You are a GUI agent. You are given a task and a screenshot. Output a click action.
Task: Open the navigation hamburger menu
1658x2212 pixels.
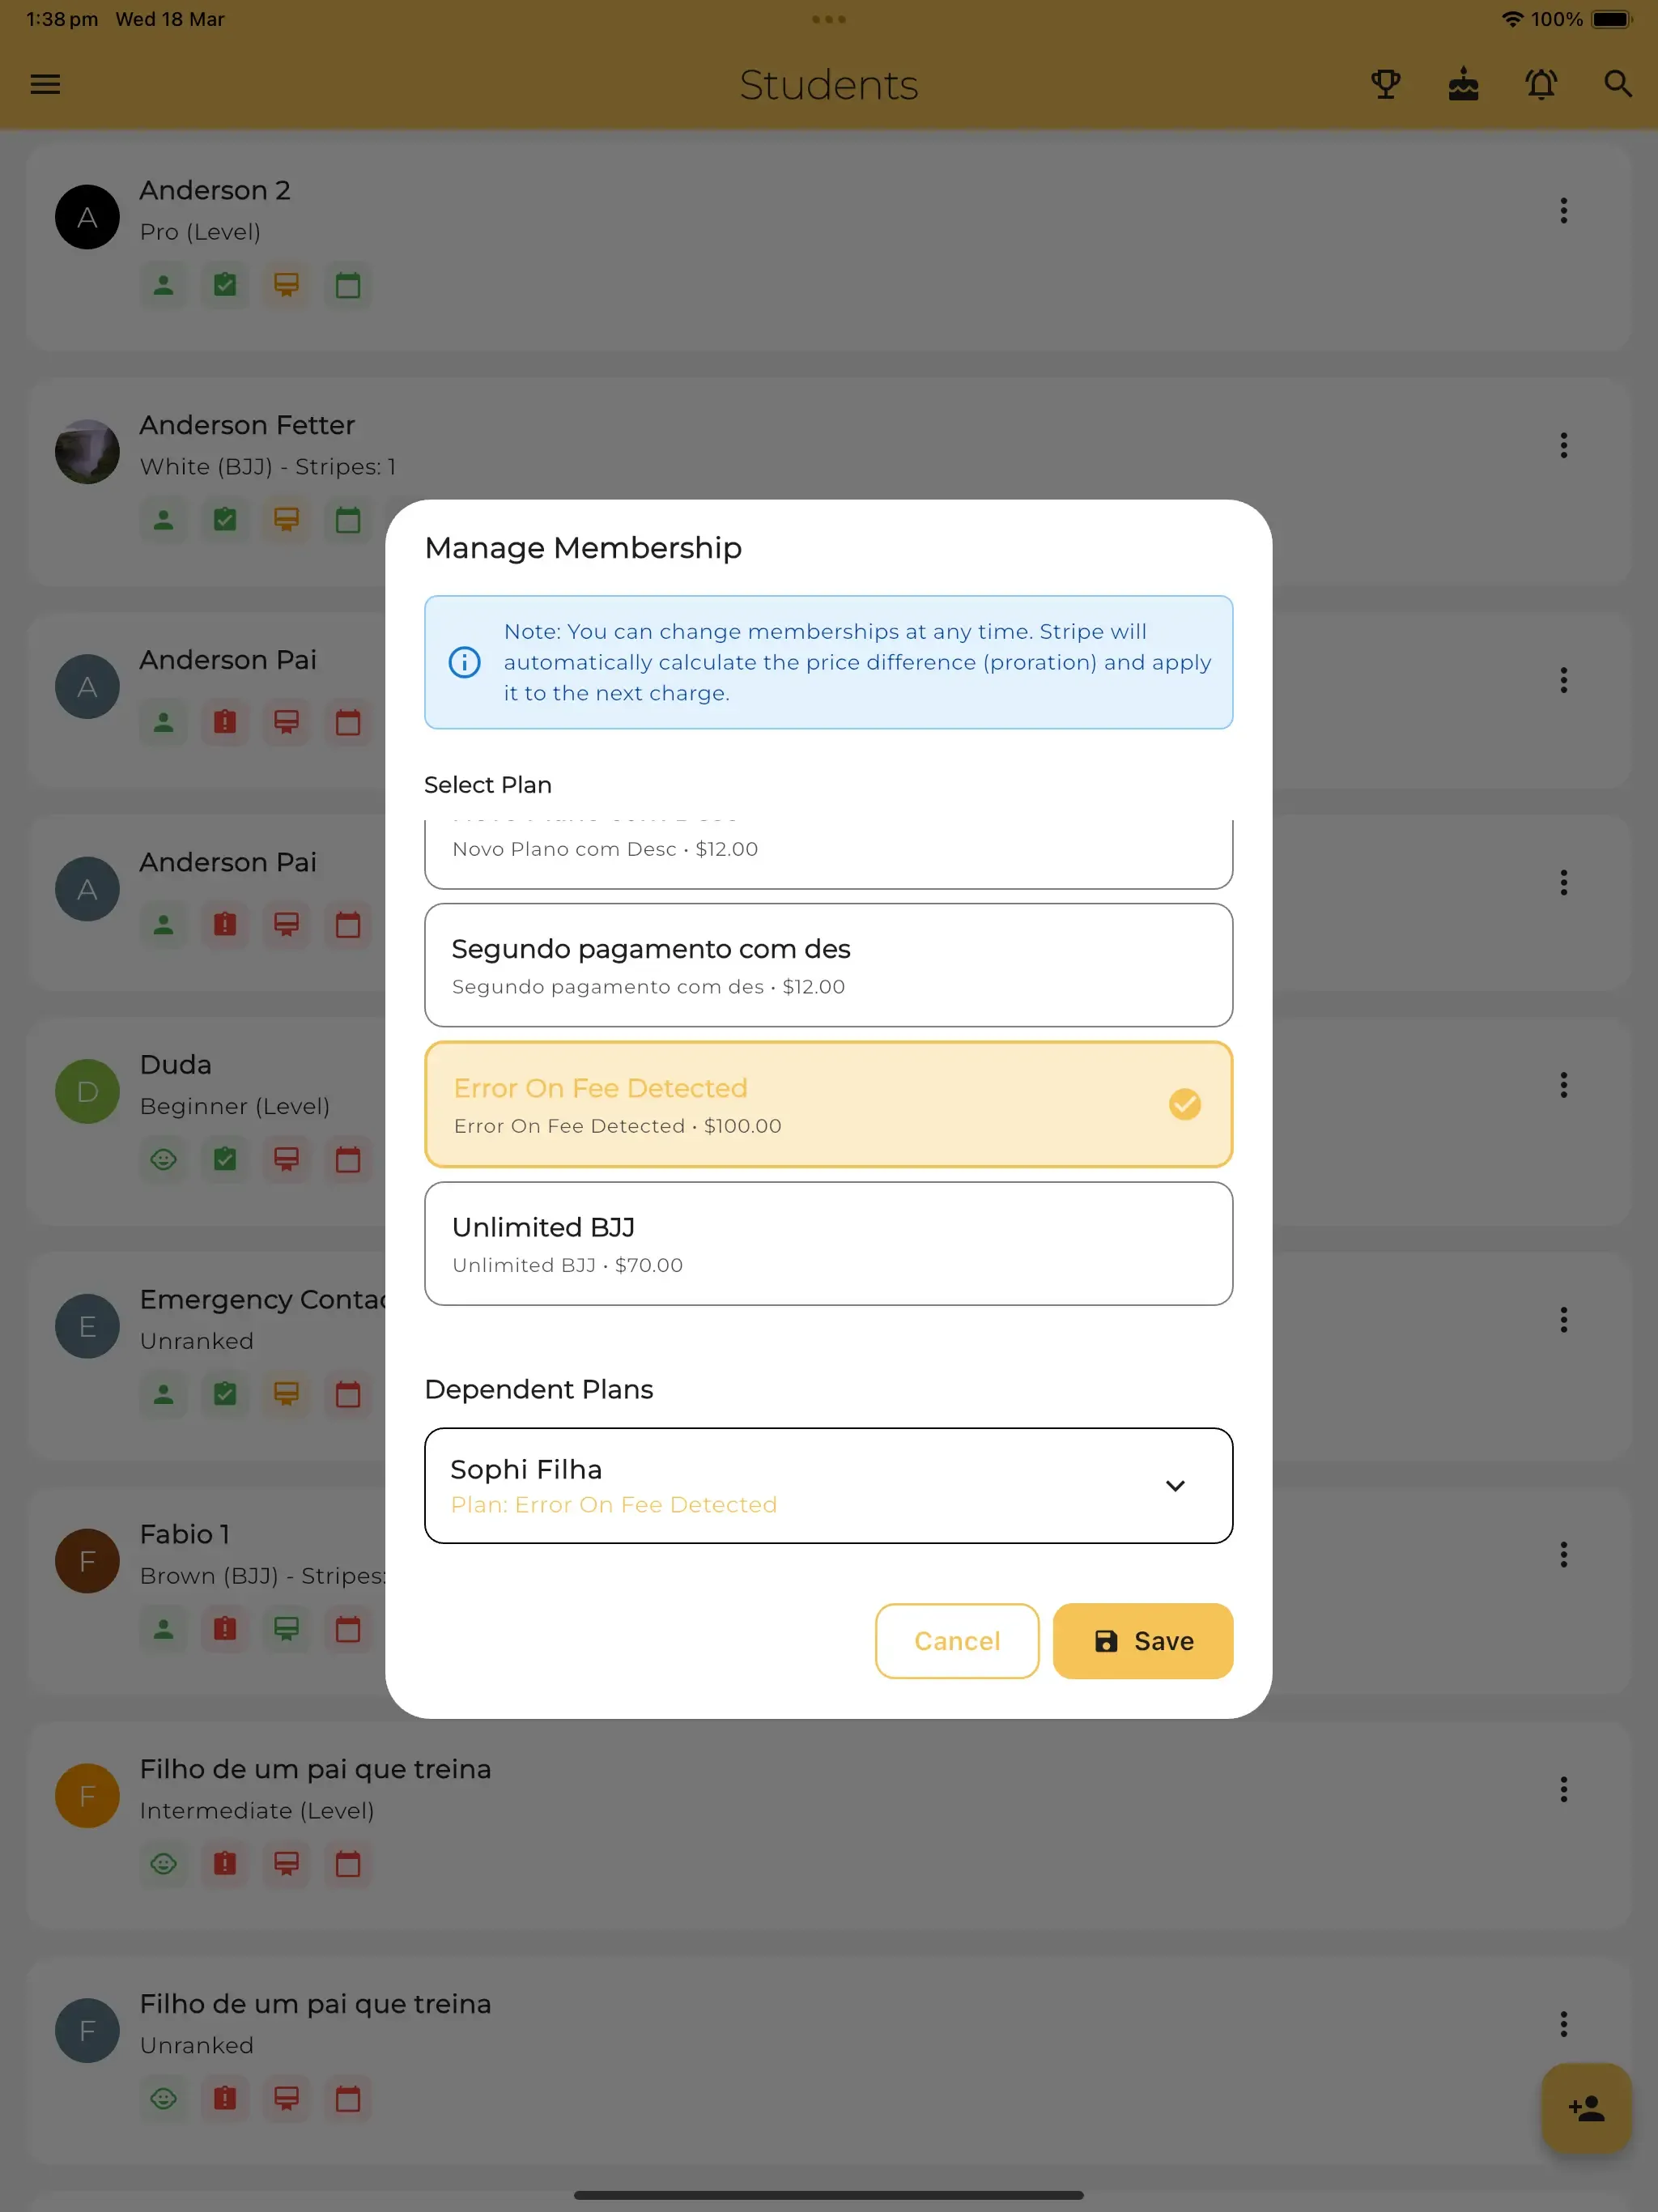[45, 85]
